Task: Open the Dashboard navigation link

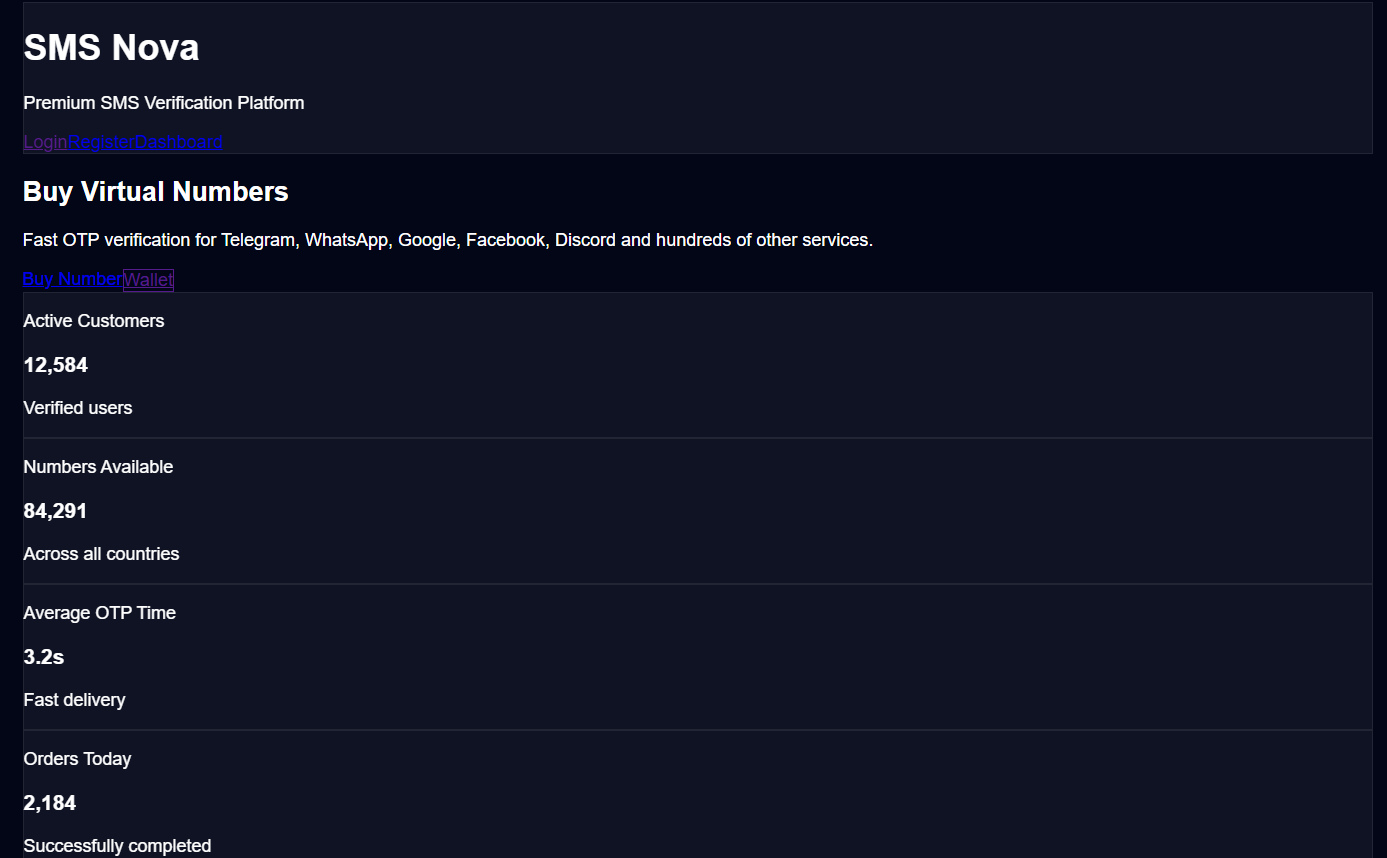Action: (x=179, y=142)
